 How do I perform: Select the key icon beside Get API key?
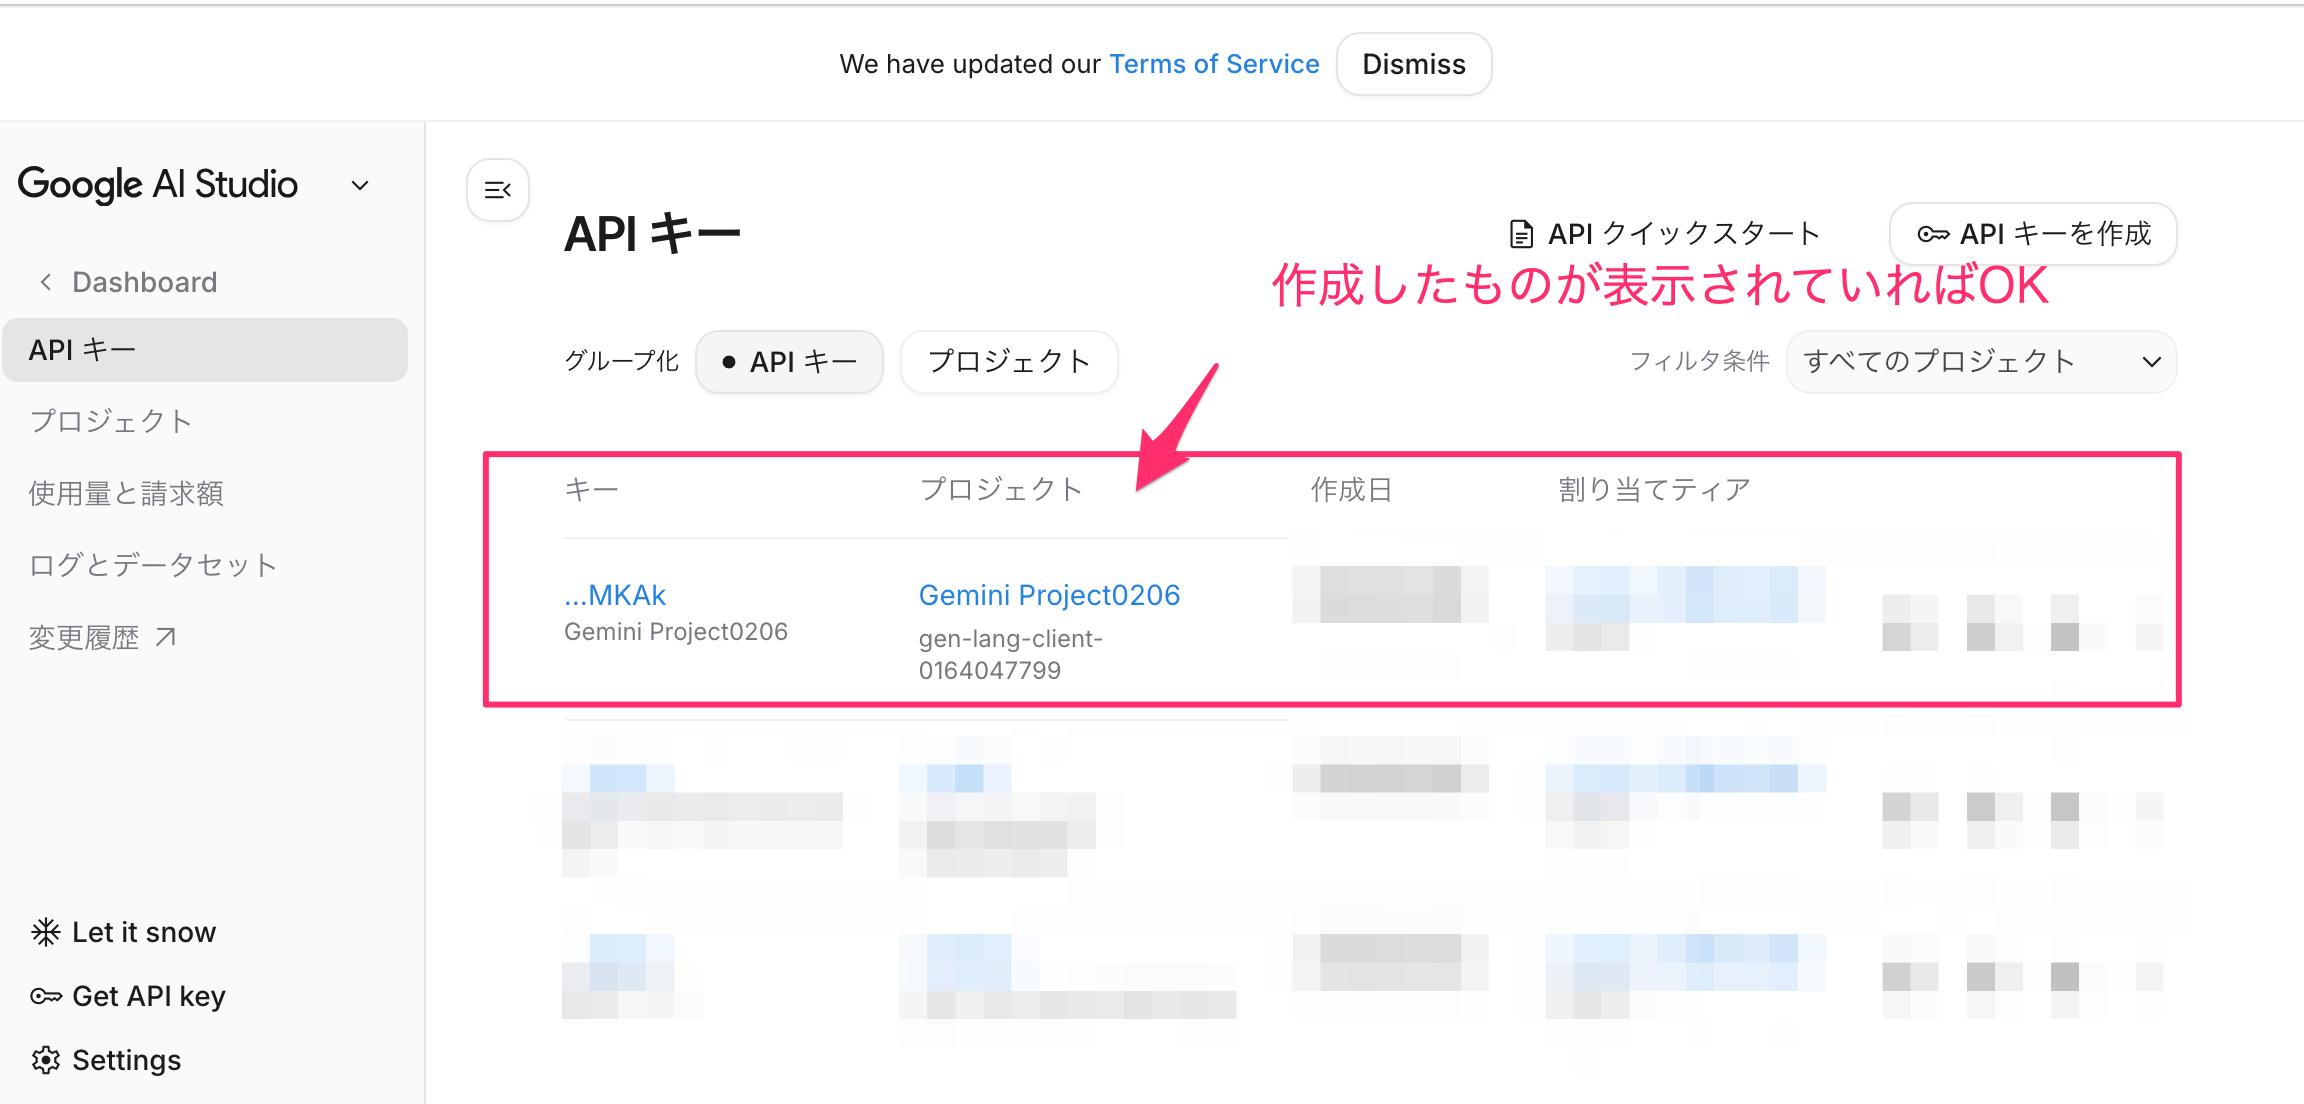tap(44, 995)
